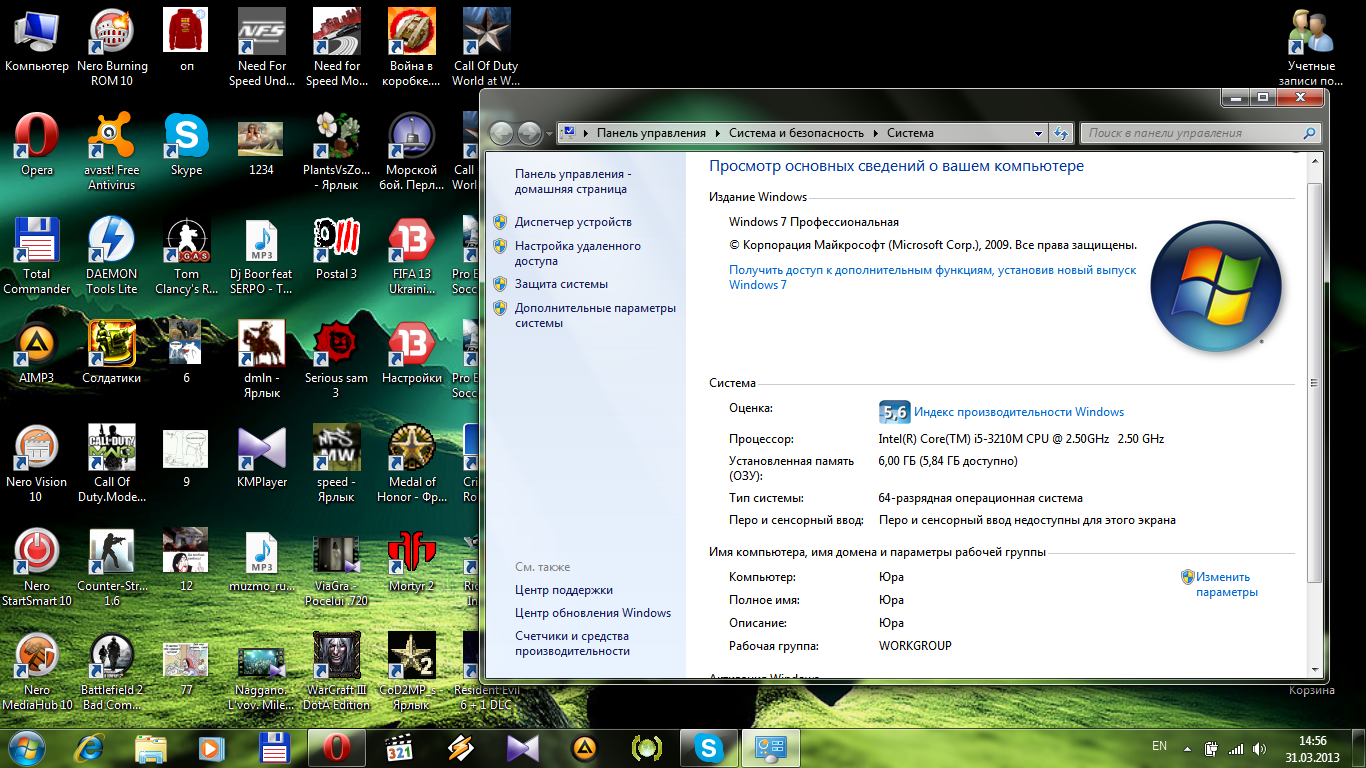Select the Dj Boor feat SERPO MP3 file

(261, 255)
